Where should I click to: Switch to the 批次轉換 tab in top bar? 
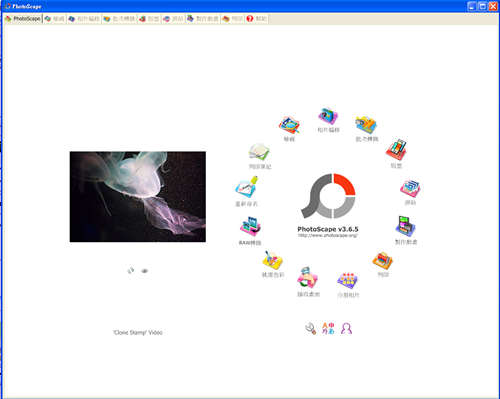pos(119,19)
